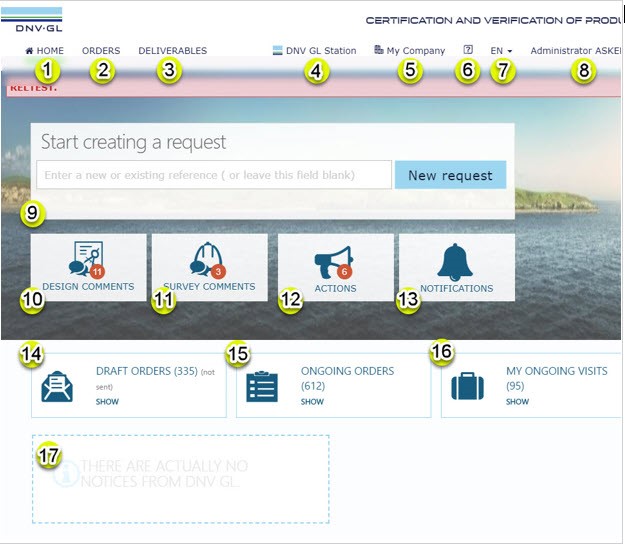Viewport: 625px width, 544px height.
Task: Focus the request reference input field
Action: (214, 175)
